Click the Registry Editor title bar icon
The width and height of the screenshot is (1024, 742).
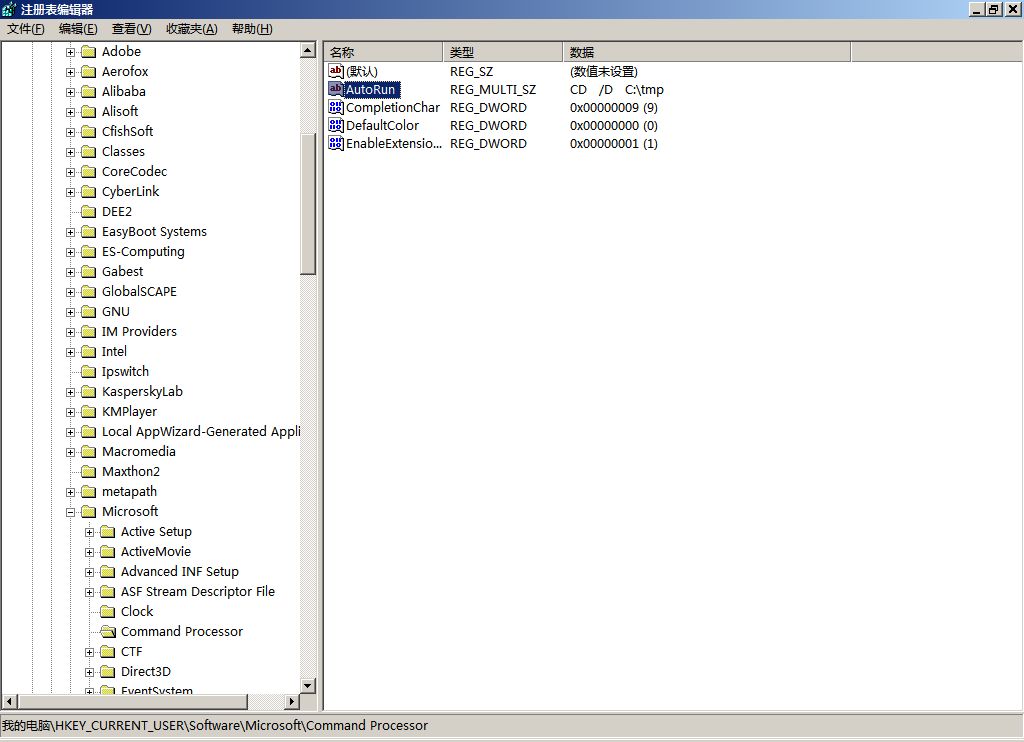click(x=9, y=9)
